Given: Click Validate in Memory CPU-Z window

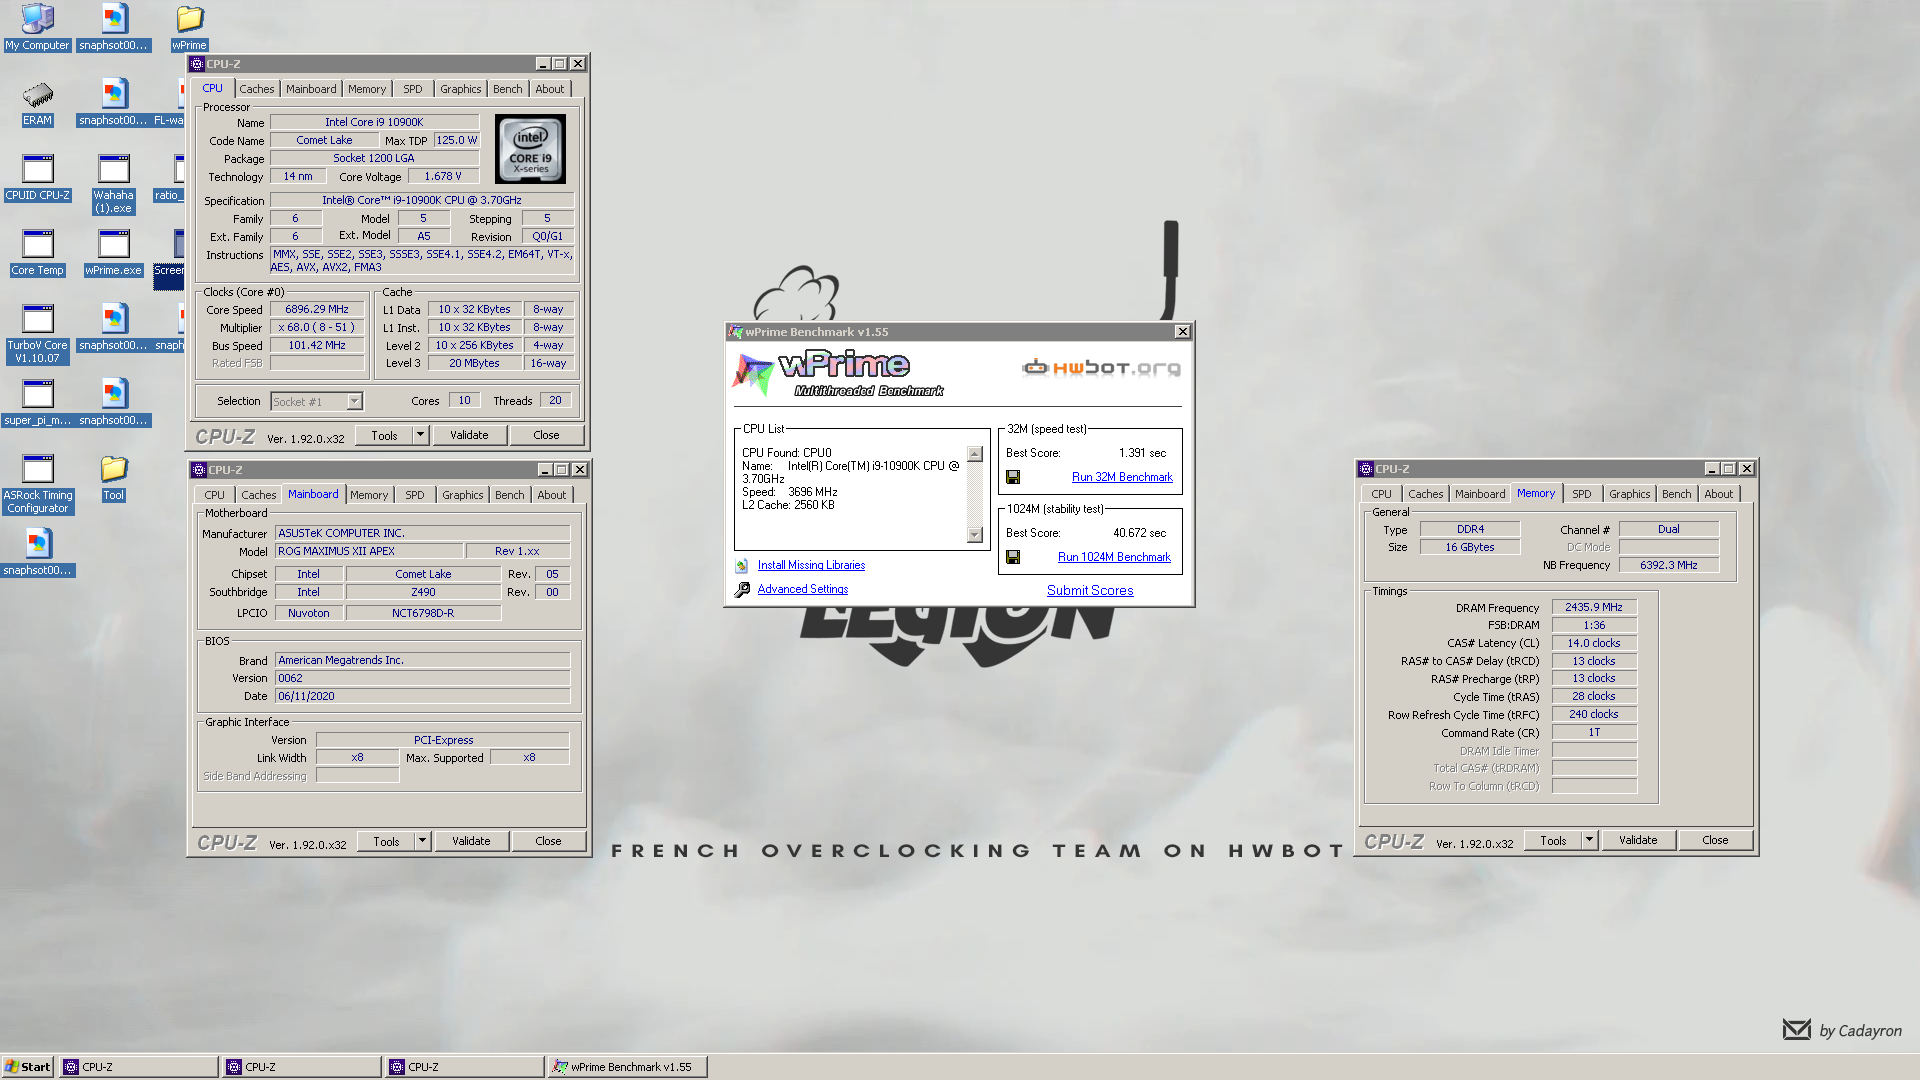Looking at the screenshot, I should pyautogui.click(x=1638, y=840).
